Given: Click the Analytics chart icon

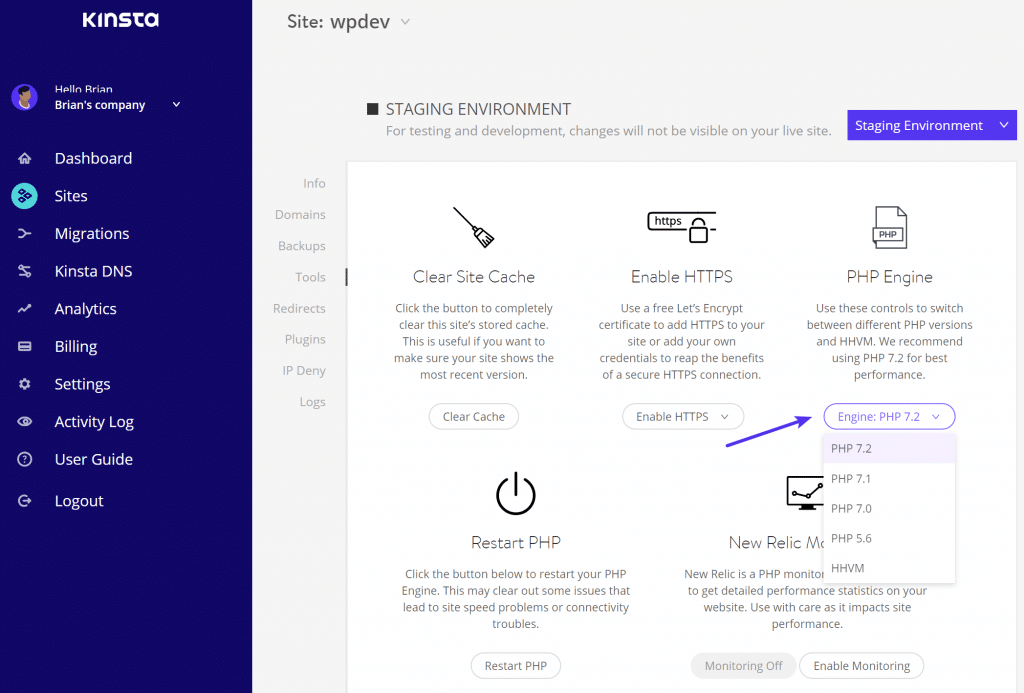Looking at the screenshot, I should [x=25, y=308].
